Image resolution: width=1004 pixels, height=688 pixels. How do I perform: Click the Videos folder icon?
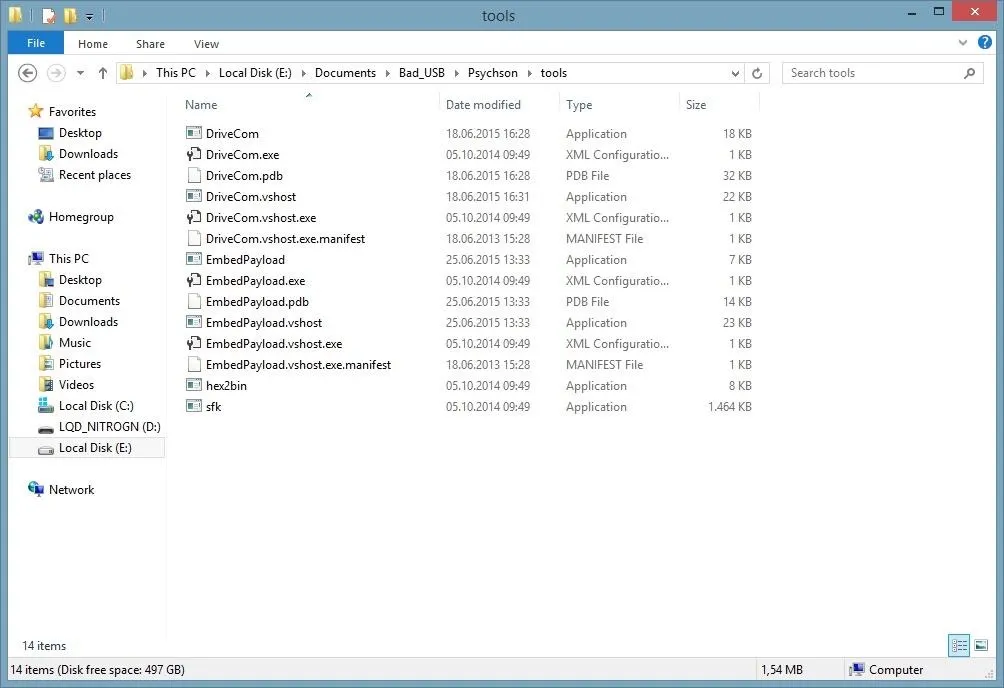pos(46,385)
